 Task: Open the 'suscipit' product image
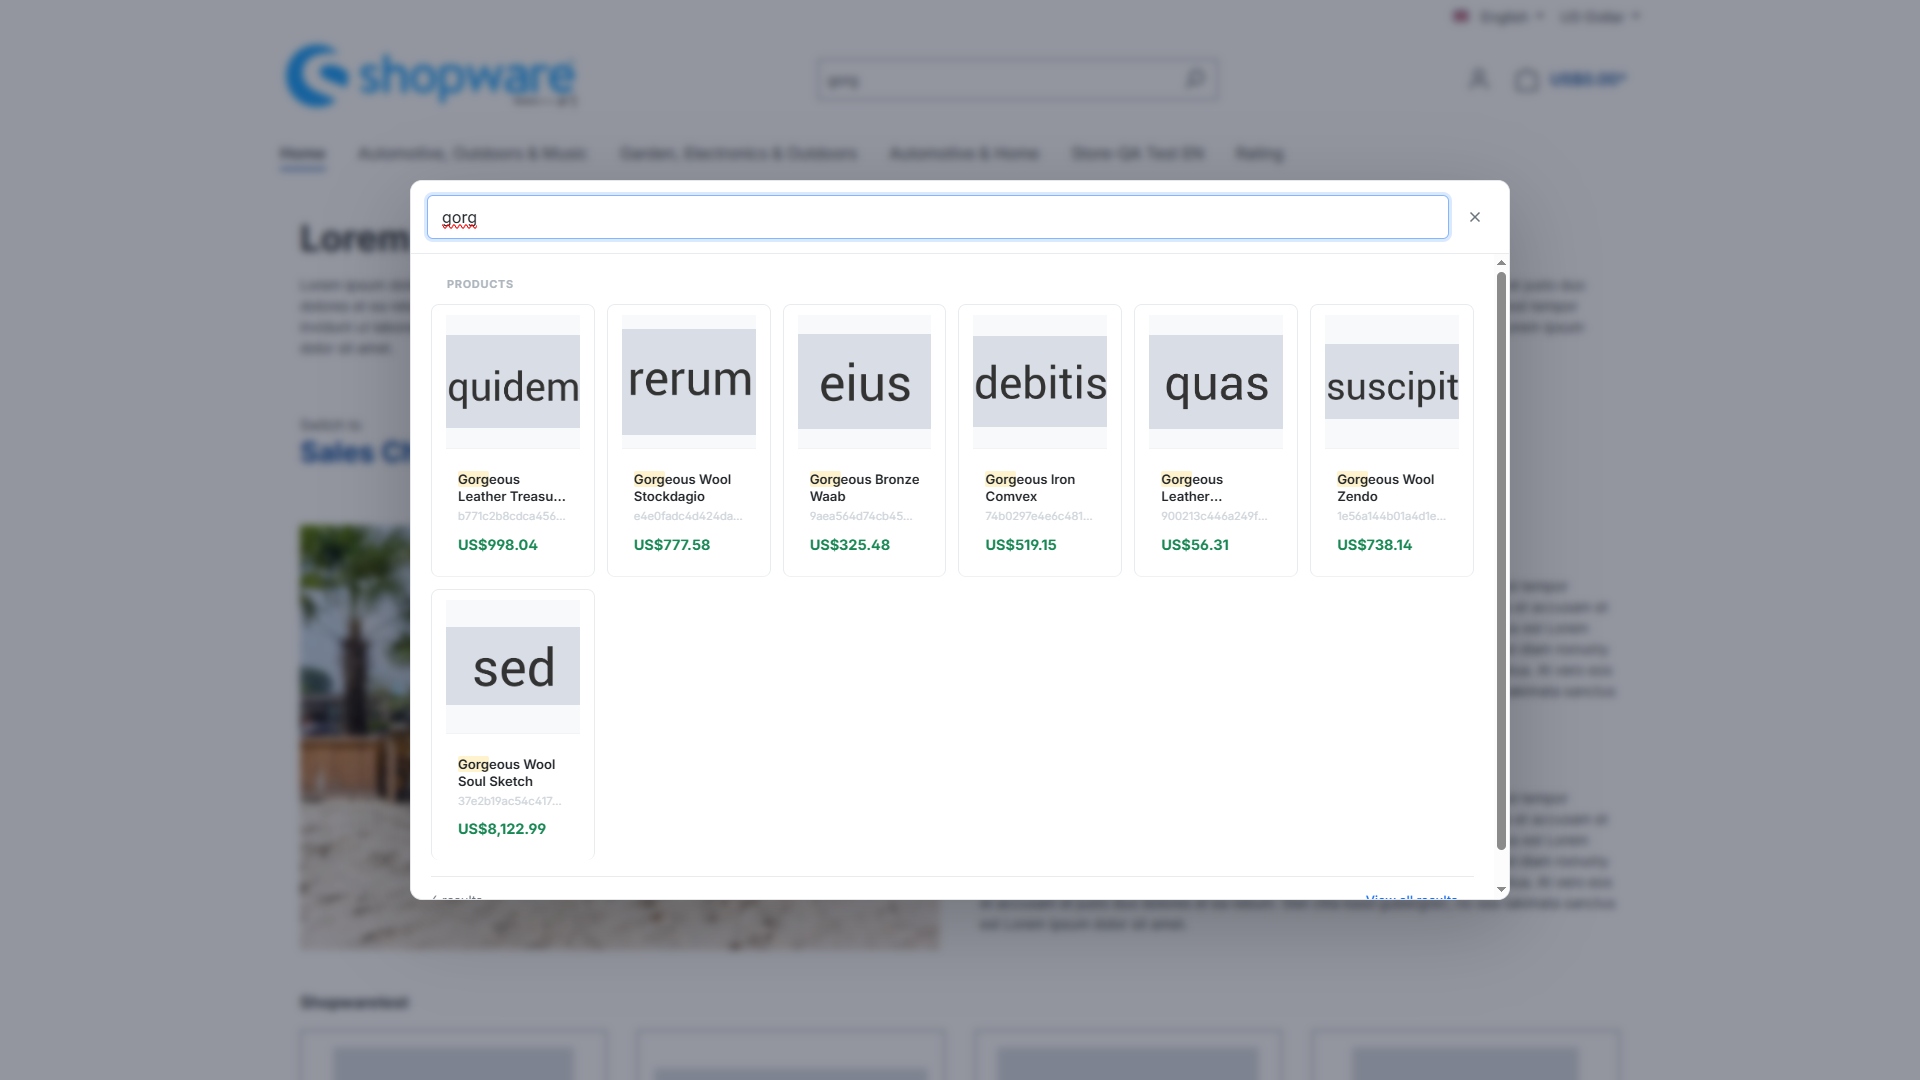(1392, 382)
